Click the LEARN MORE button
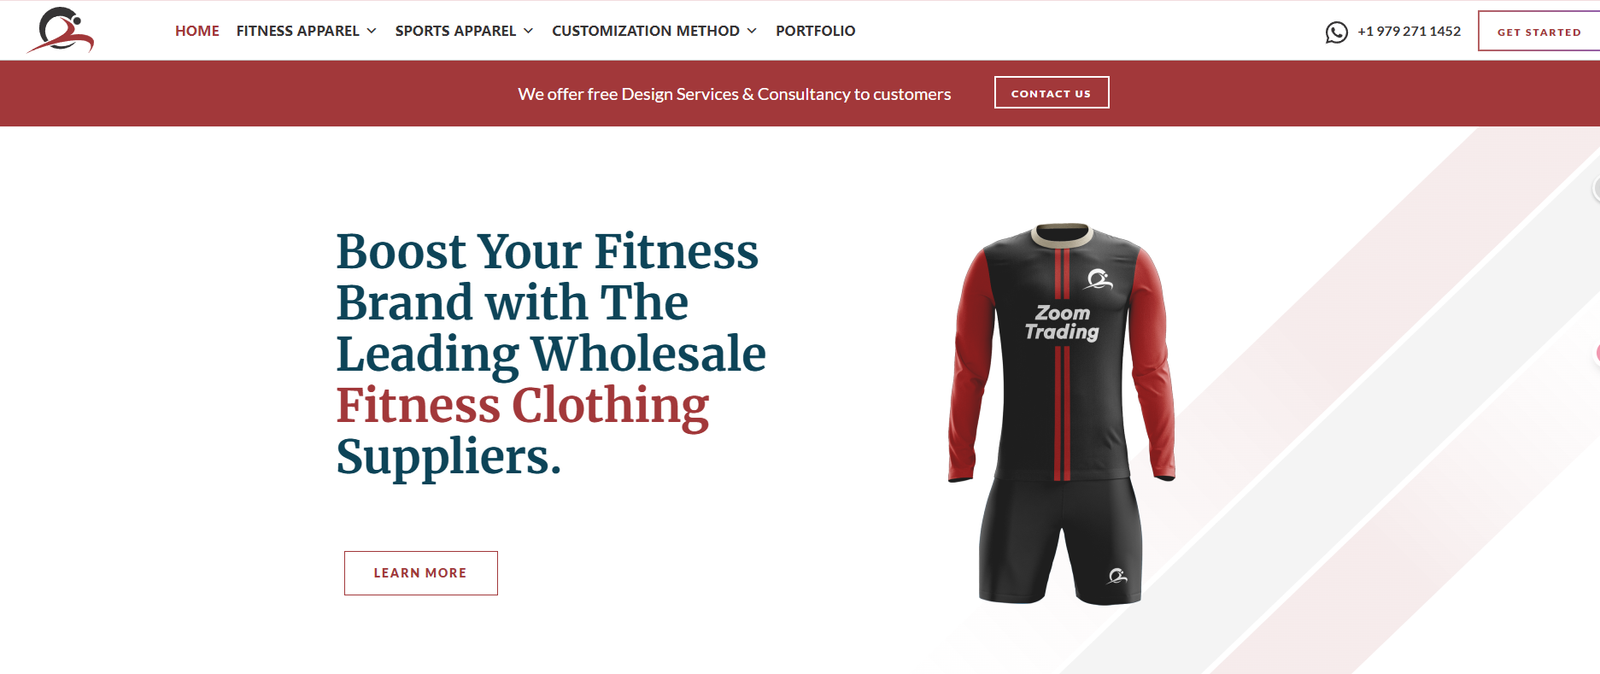Image resolution: width=1600 pixels, height=674 pixels. [421, 573]
